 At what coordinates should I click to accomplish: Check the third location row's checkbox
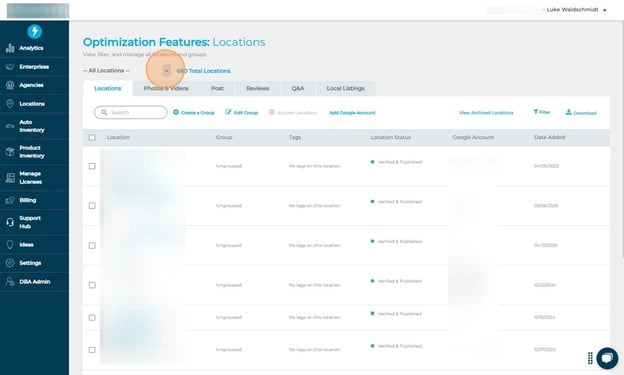coord(92,246)
